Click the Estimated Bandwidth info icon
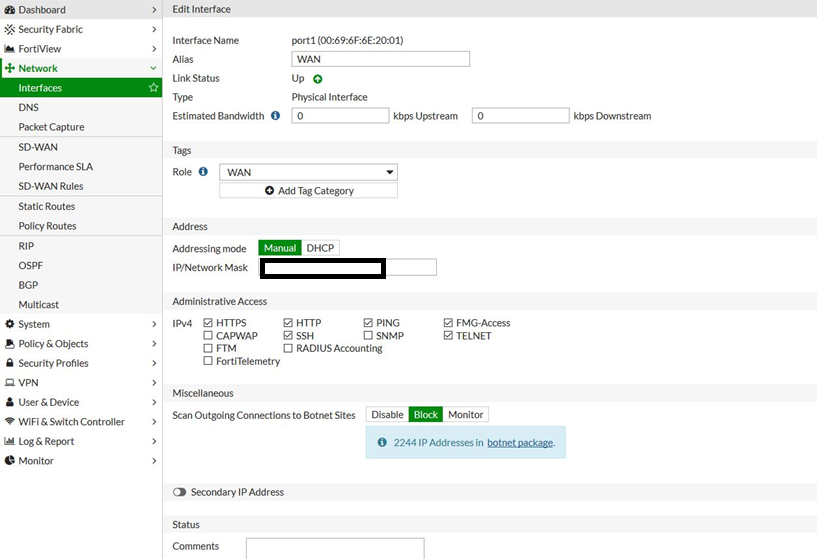The image size is (817, 559). coord(275,116)
